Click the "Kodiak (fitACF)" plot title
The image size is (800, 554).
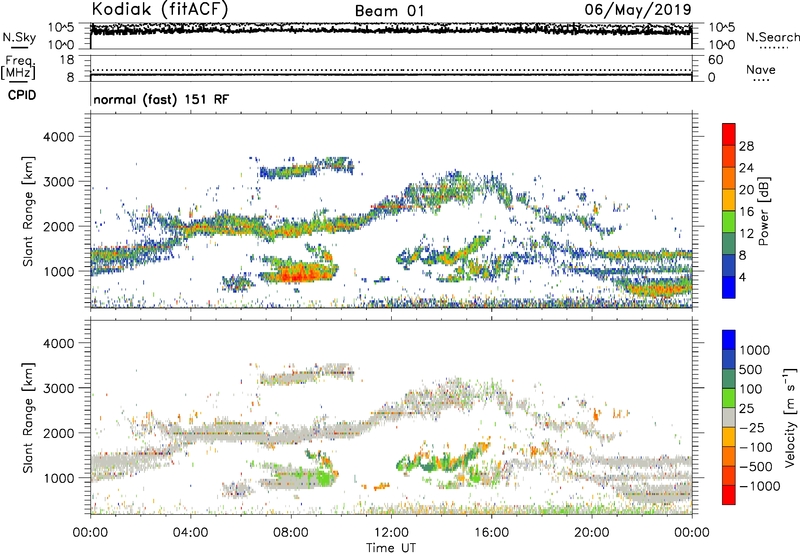(x=160, y=9)
